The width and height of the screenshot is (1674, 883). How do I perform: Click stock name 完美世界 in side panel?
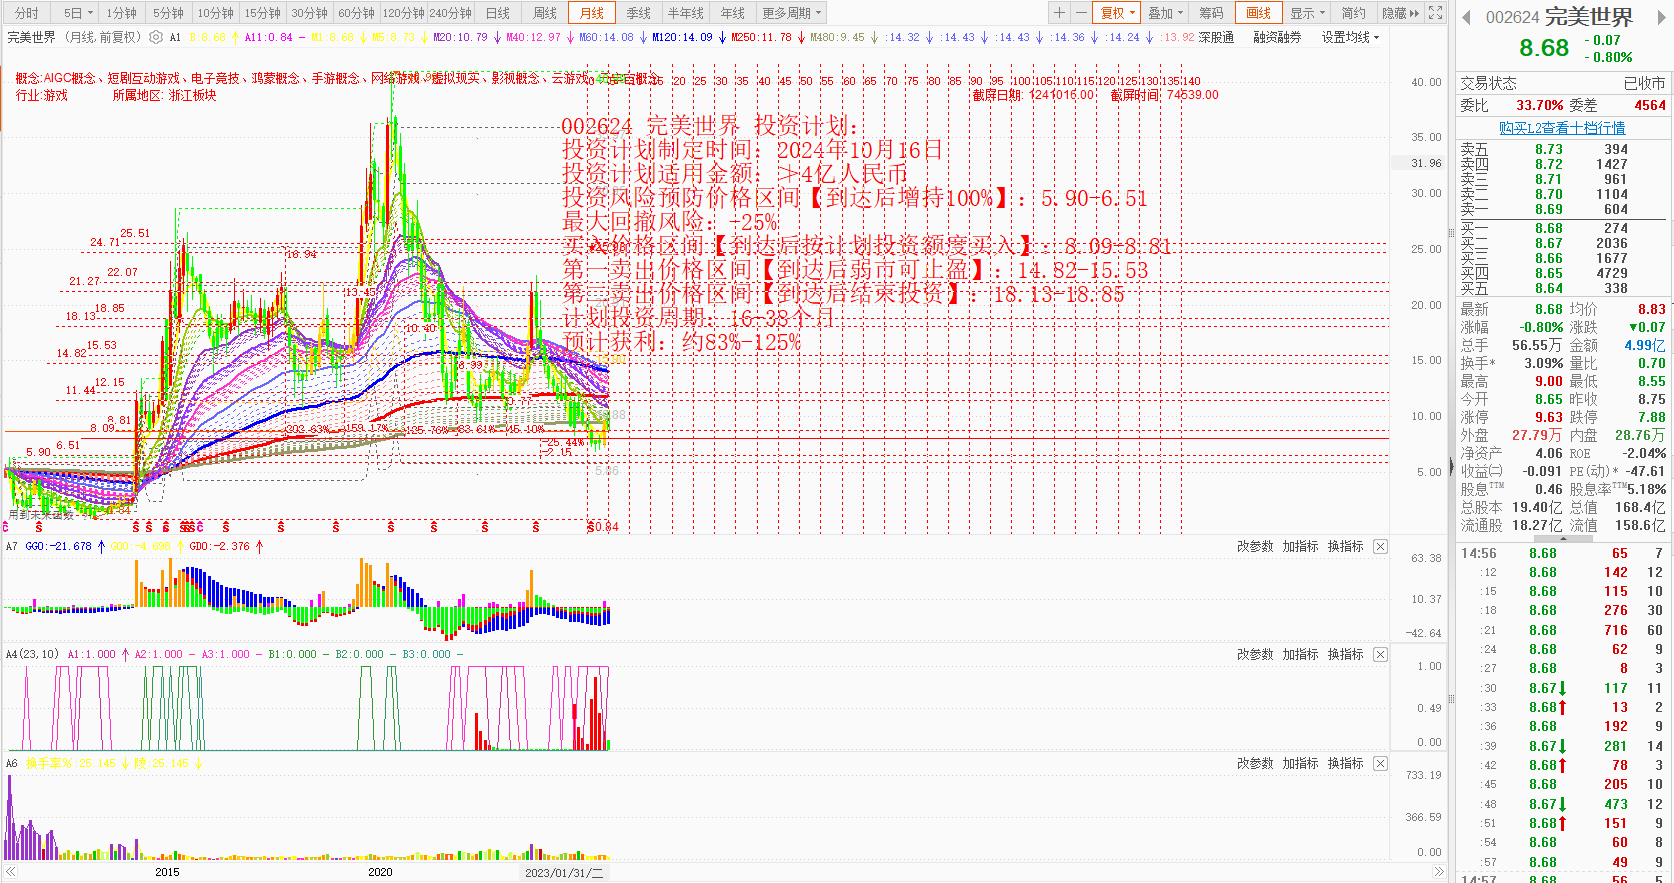click(x=1589, y=17)
